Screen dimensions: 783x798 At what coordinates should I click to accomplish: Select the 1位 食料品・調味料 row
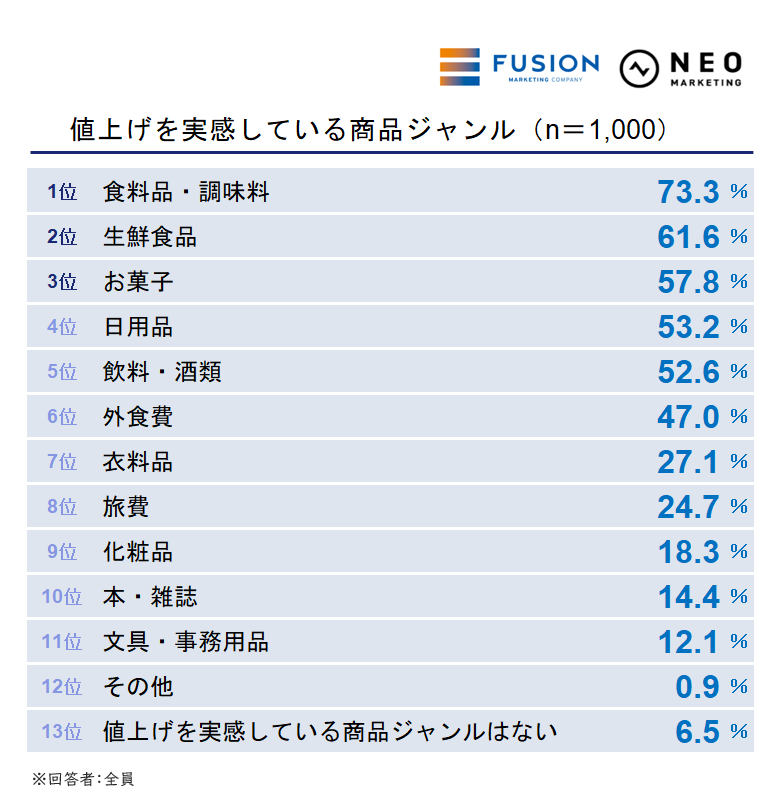click(390, 191)
